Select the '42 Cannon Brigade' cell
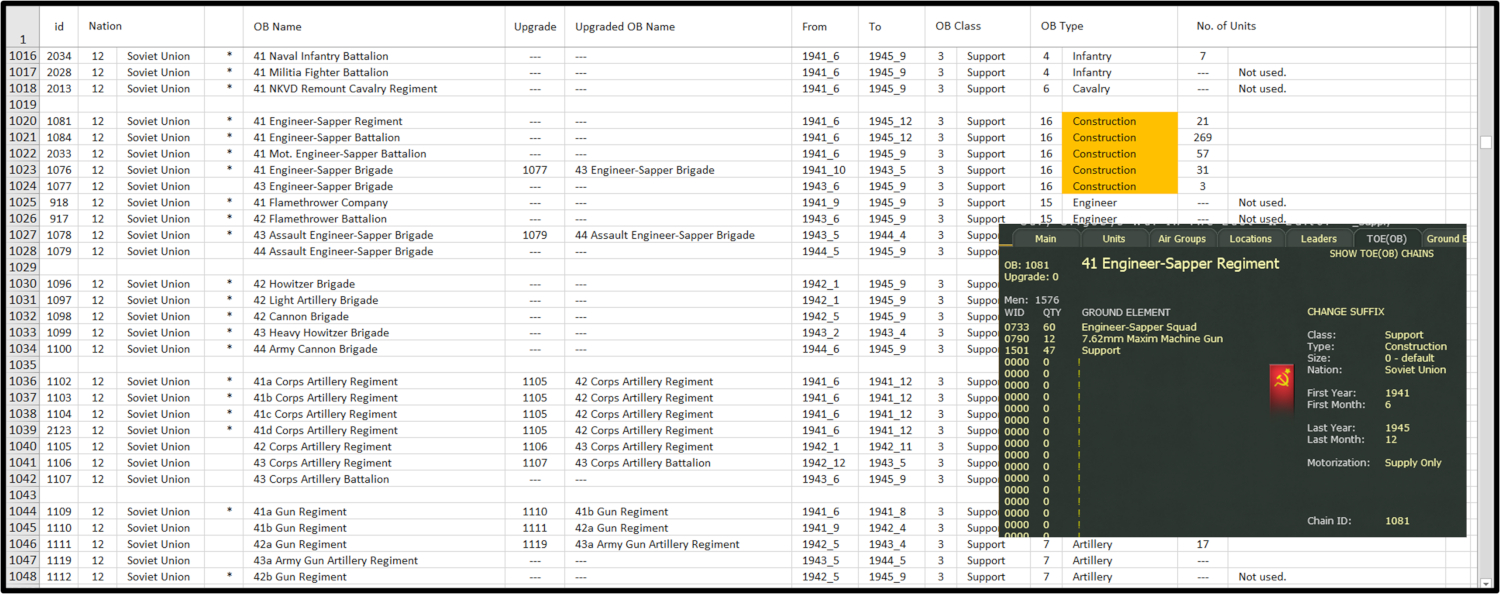 coord(374,317)
